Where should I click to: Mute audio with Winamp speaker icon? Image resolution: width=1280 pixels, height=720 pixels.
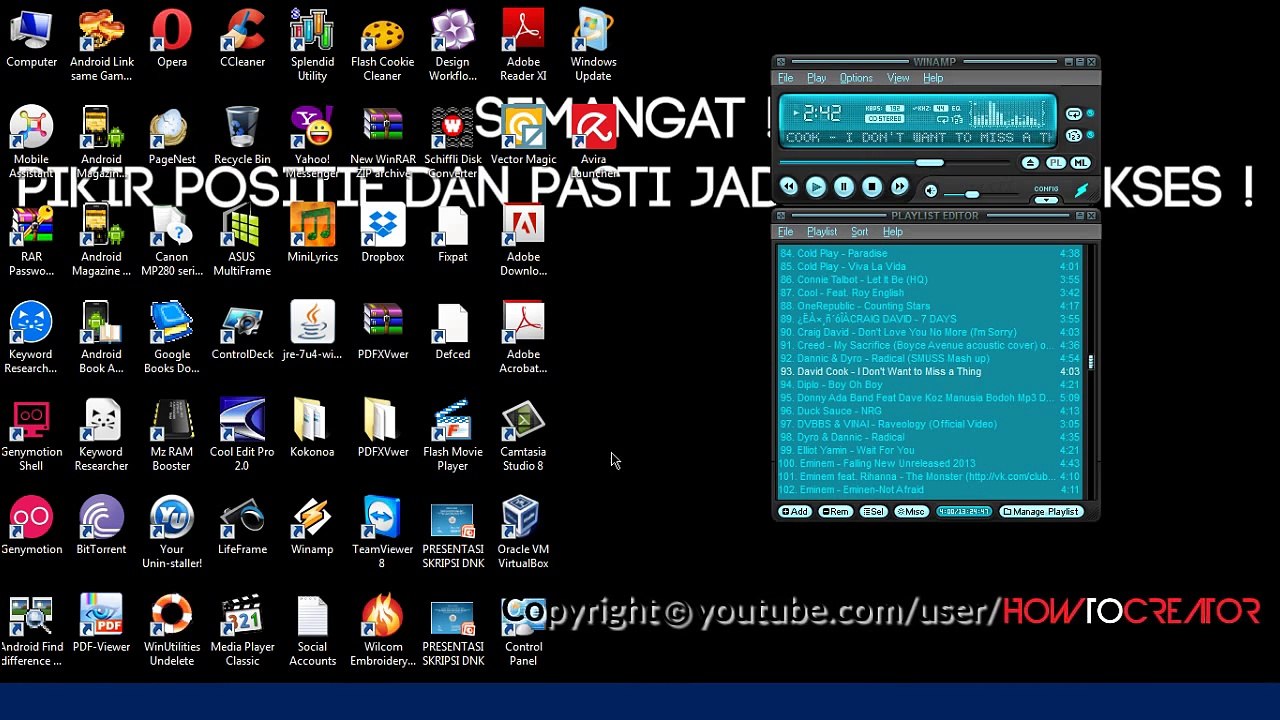931,191
